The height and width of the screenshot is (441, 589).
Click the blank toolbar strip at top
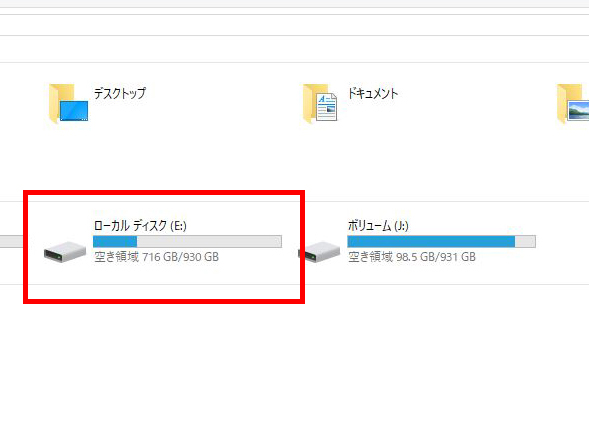(294, 25)
